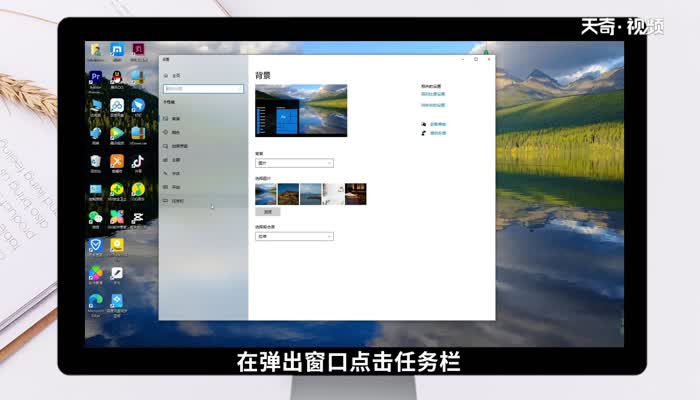The image size is (700, 400).
Task: Open Themes section in sidebar
Action: pyautogui.click(x=203, y=160)
